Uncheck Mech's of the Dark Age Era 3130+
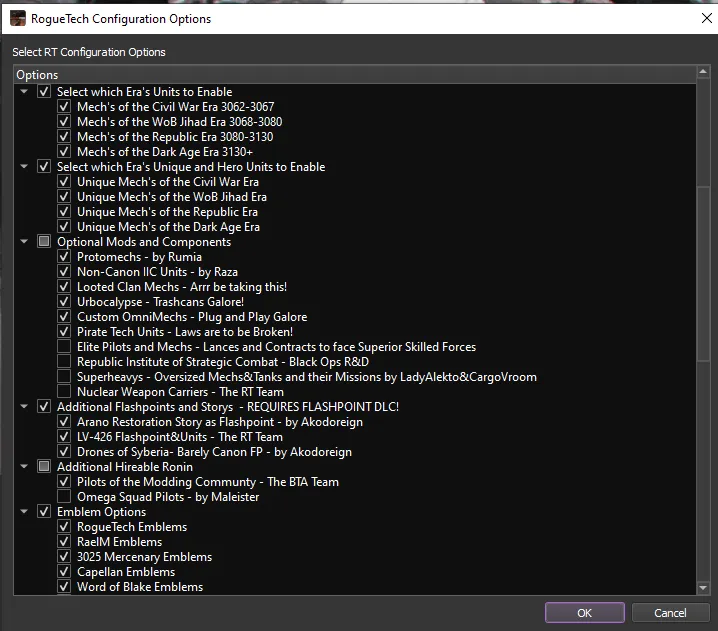Viewport: 718px width, 631px height. point(64,152)
